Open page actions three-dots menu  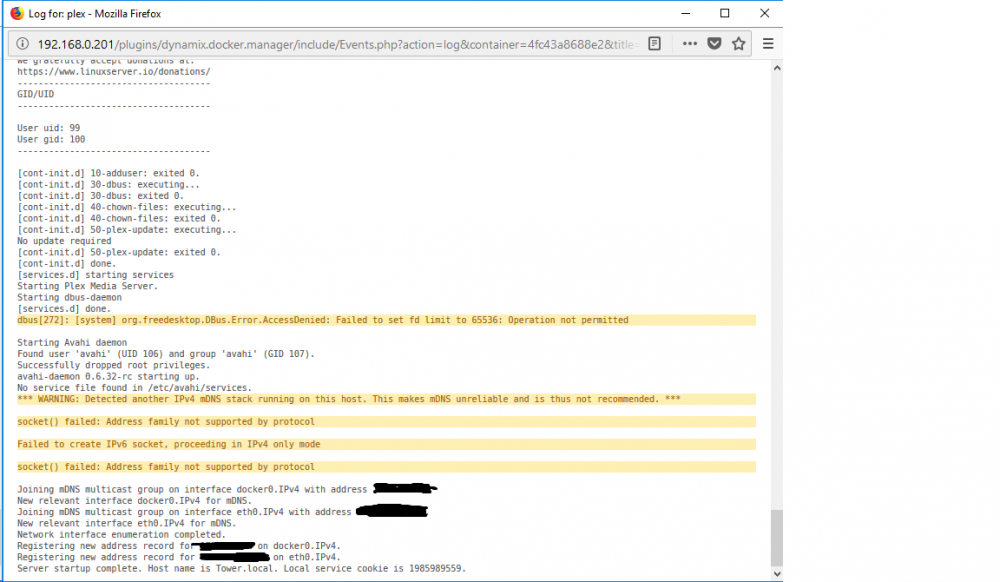coord(689,44)
